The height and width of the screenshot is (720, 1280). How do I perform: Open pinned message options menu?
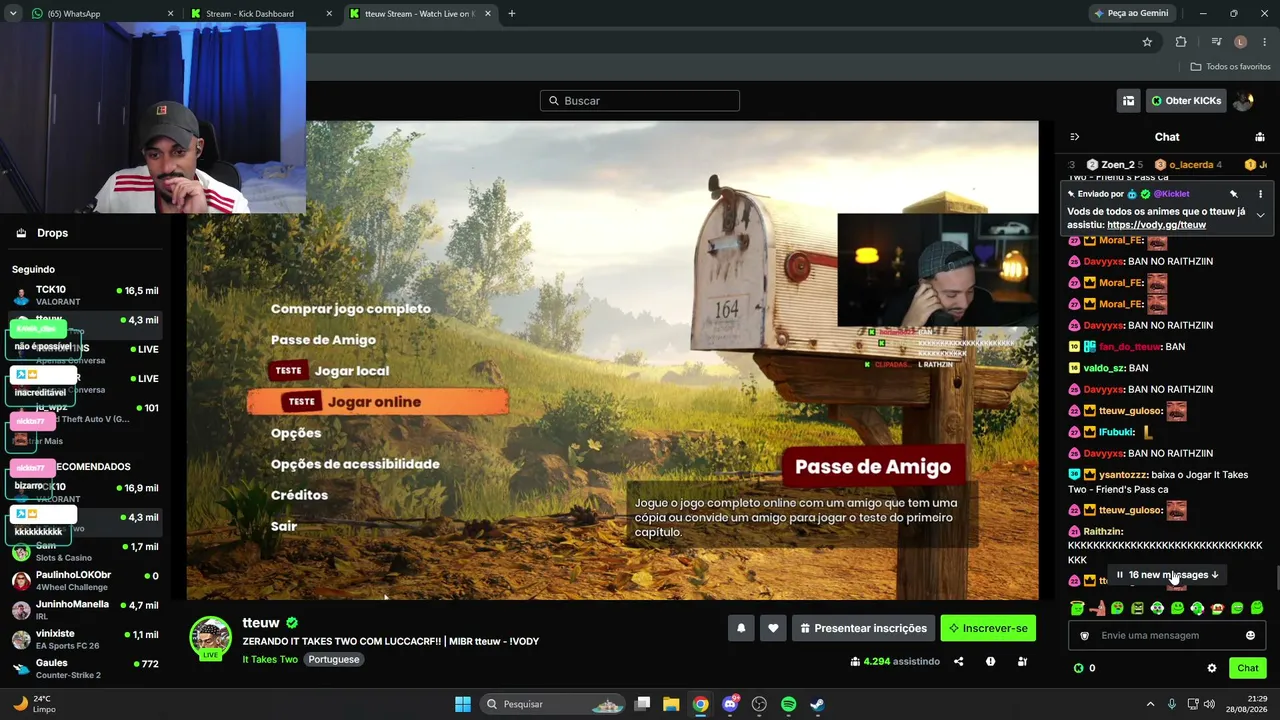(1260, 194)
